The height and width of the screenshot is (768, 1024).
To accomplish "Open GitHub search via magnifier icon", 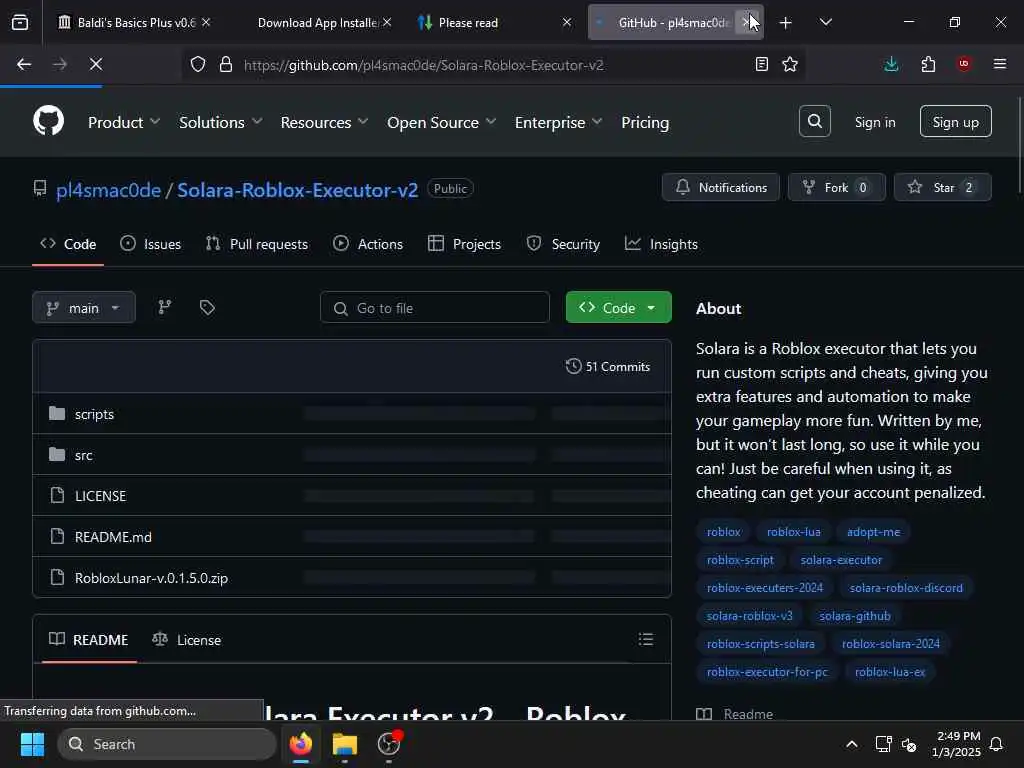I will click(x=814, y=121).
